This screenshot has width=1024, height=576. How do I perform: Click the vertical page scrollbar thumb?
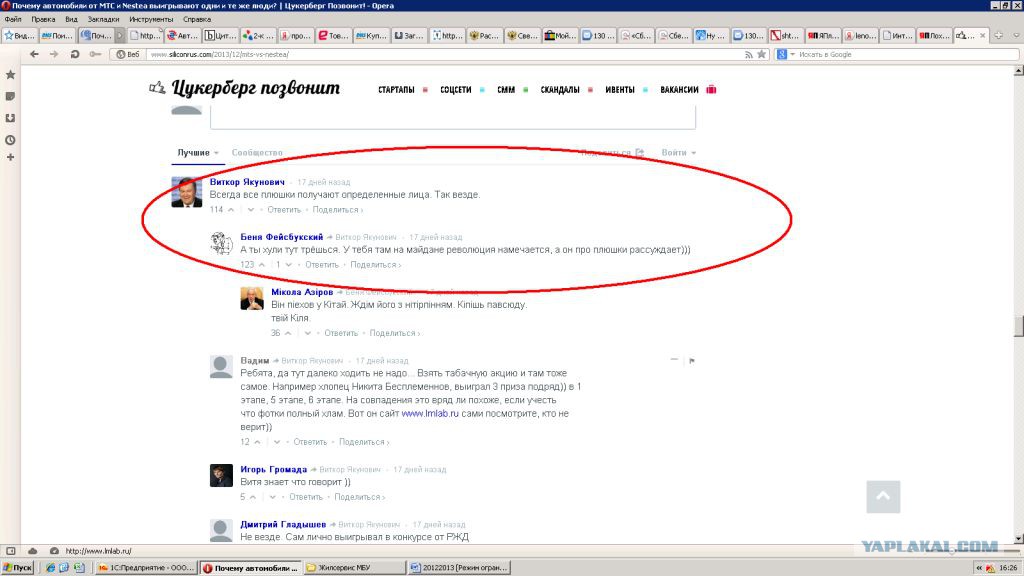click(x=1018, y=326)
